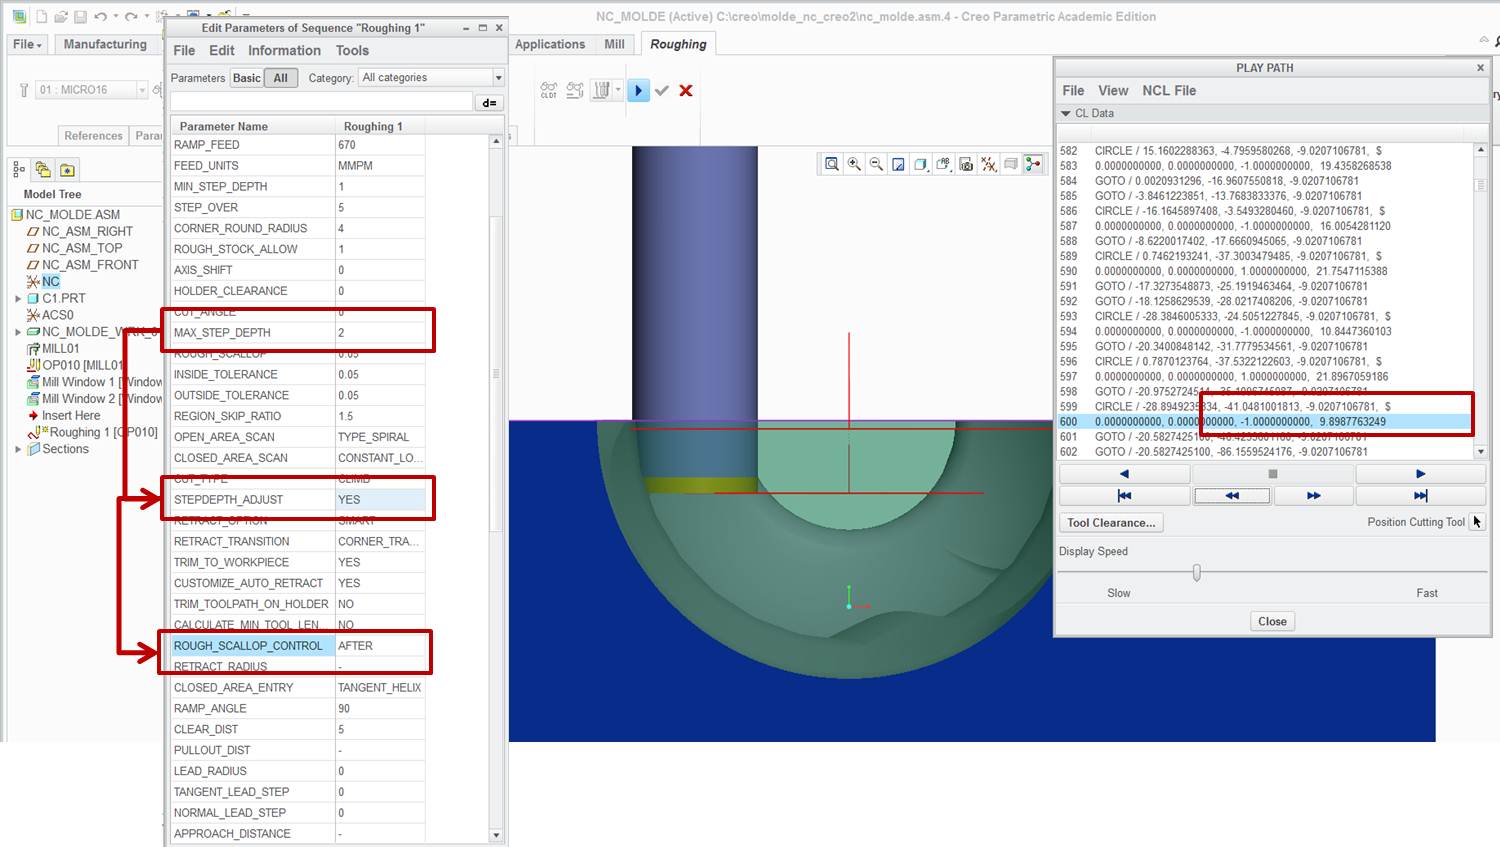This screenshot has width=1500, height=847.
Task: Click the Repaint icon in graphics toolbar
Action: tap(898, 164)
